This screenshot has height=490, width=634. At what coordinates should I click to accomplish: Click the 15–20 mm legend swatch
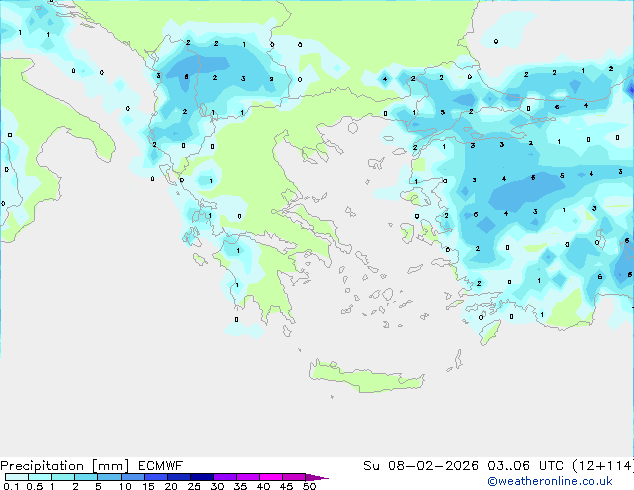(x=156, y=477)
